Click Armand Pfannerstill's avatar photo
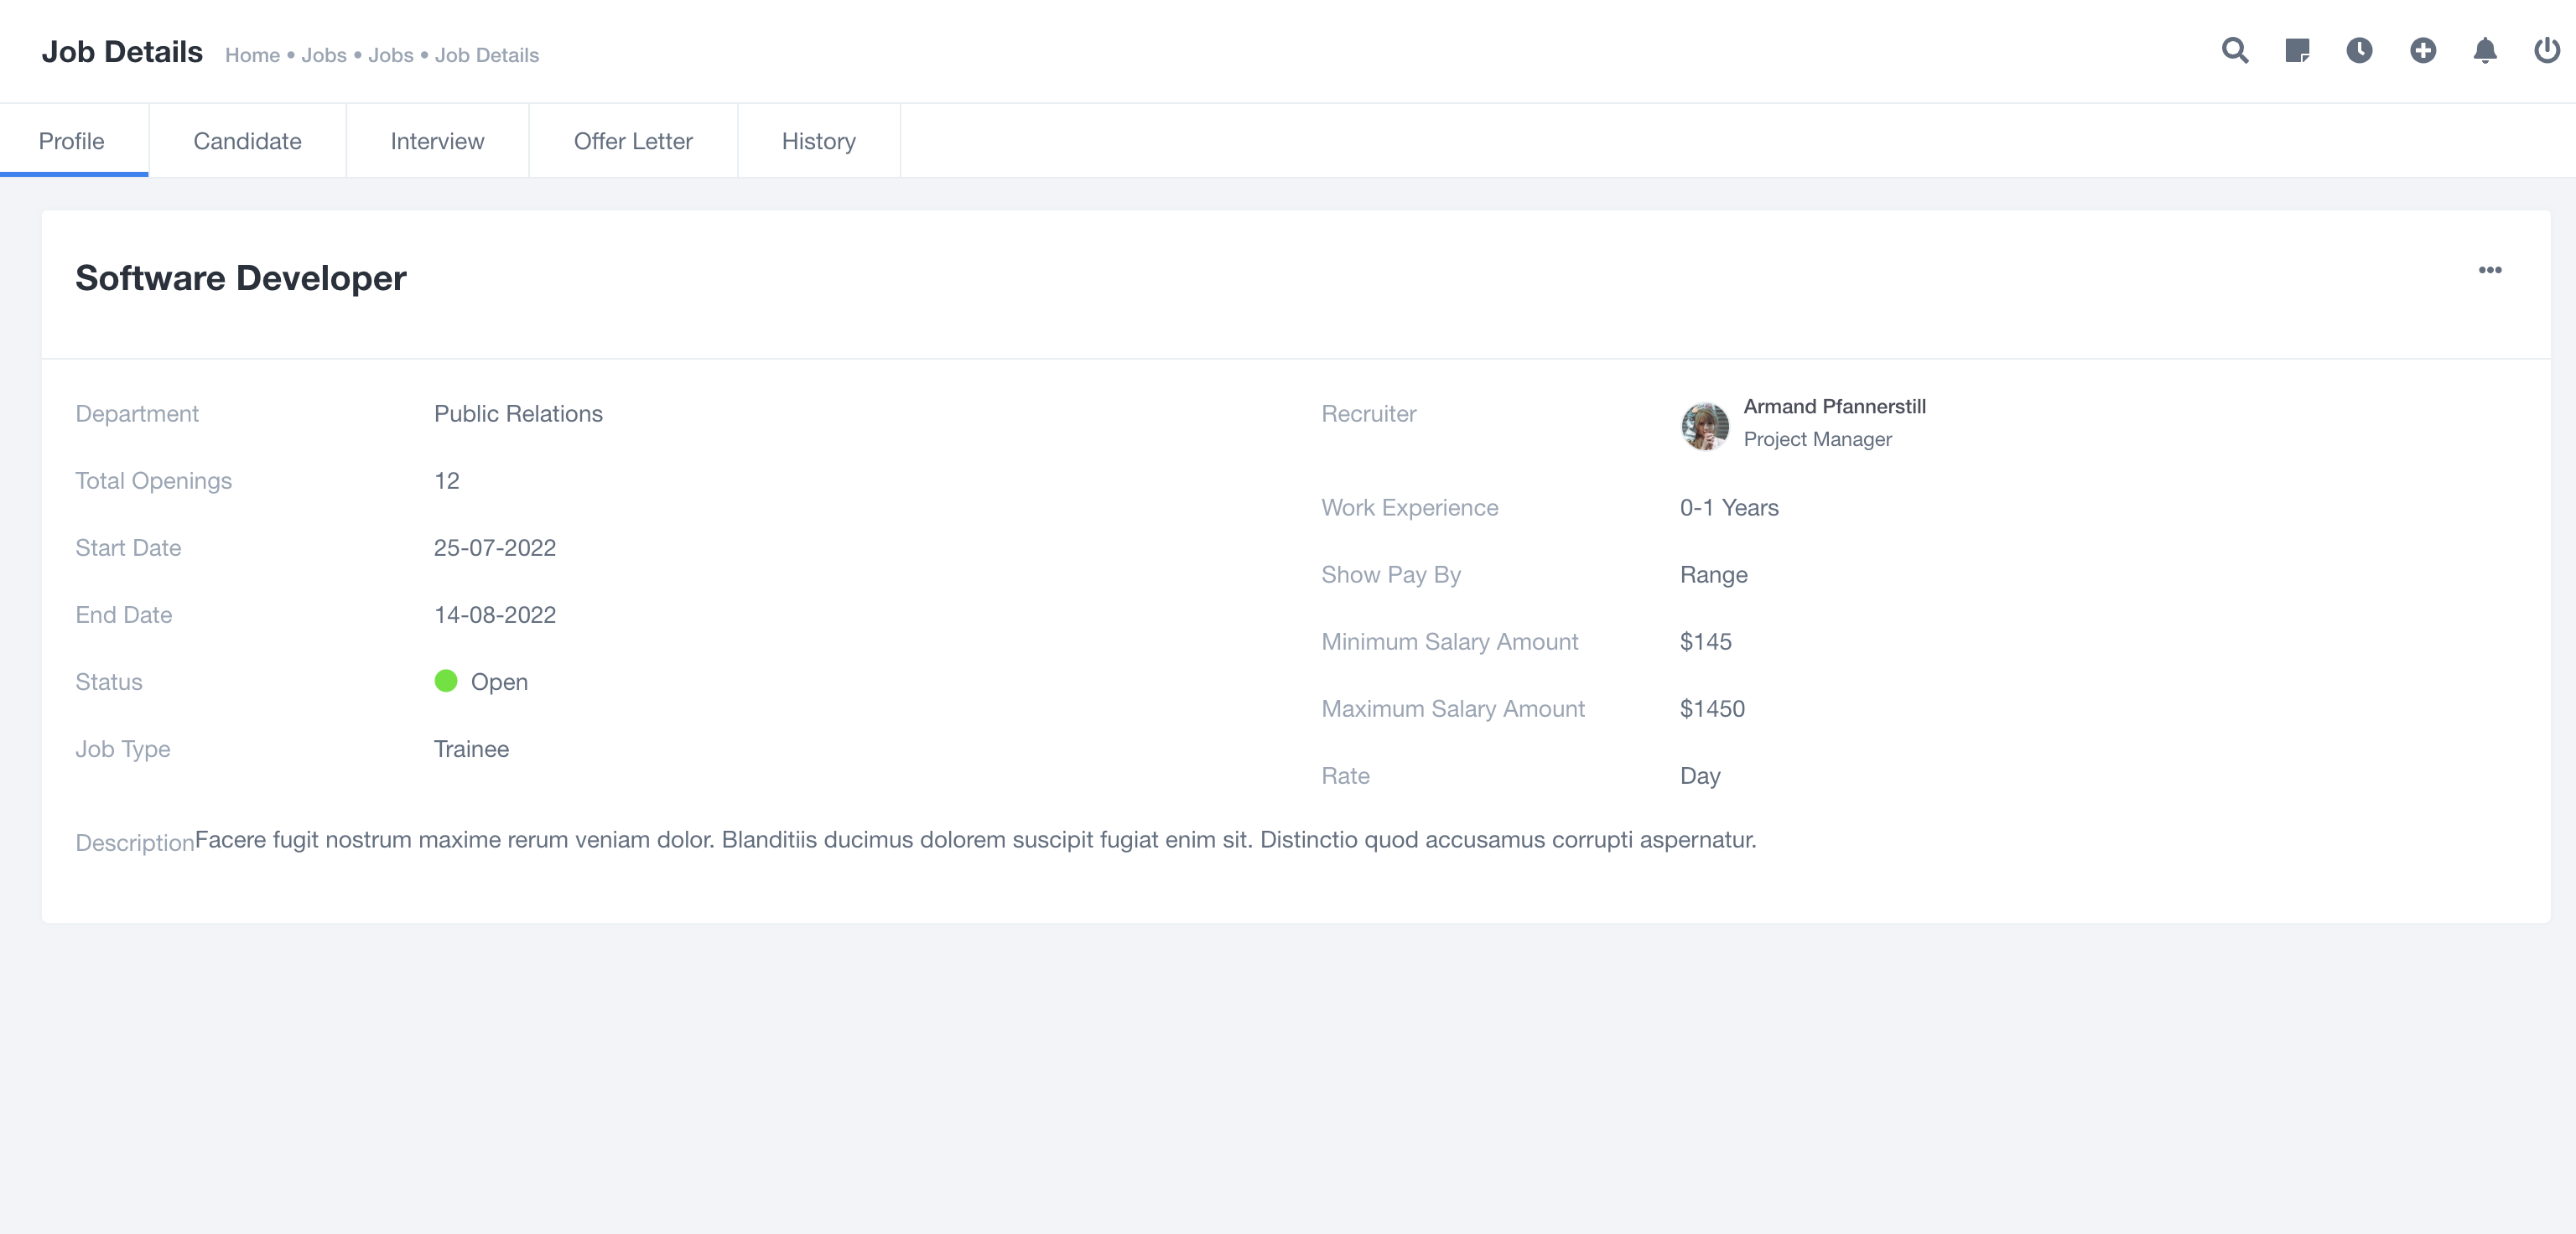 point(1704,425)
